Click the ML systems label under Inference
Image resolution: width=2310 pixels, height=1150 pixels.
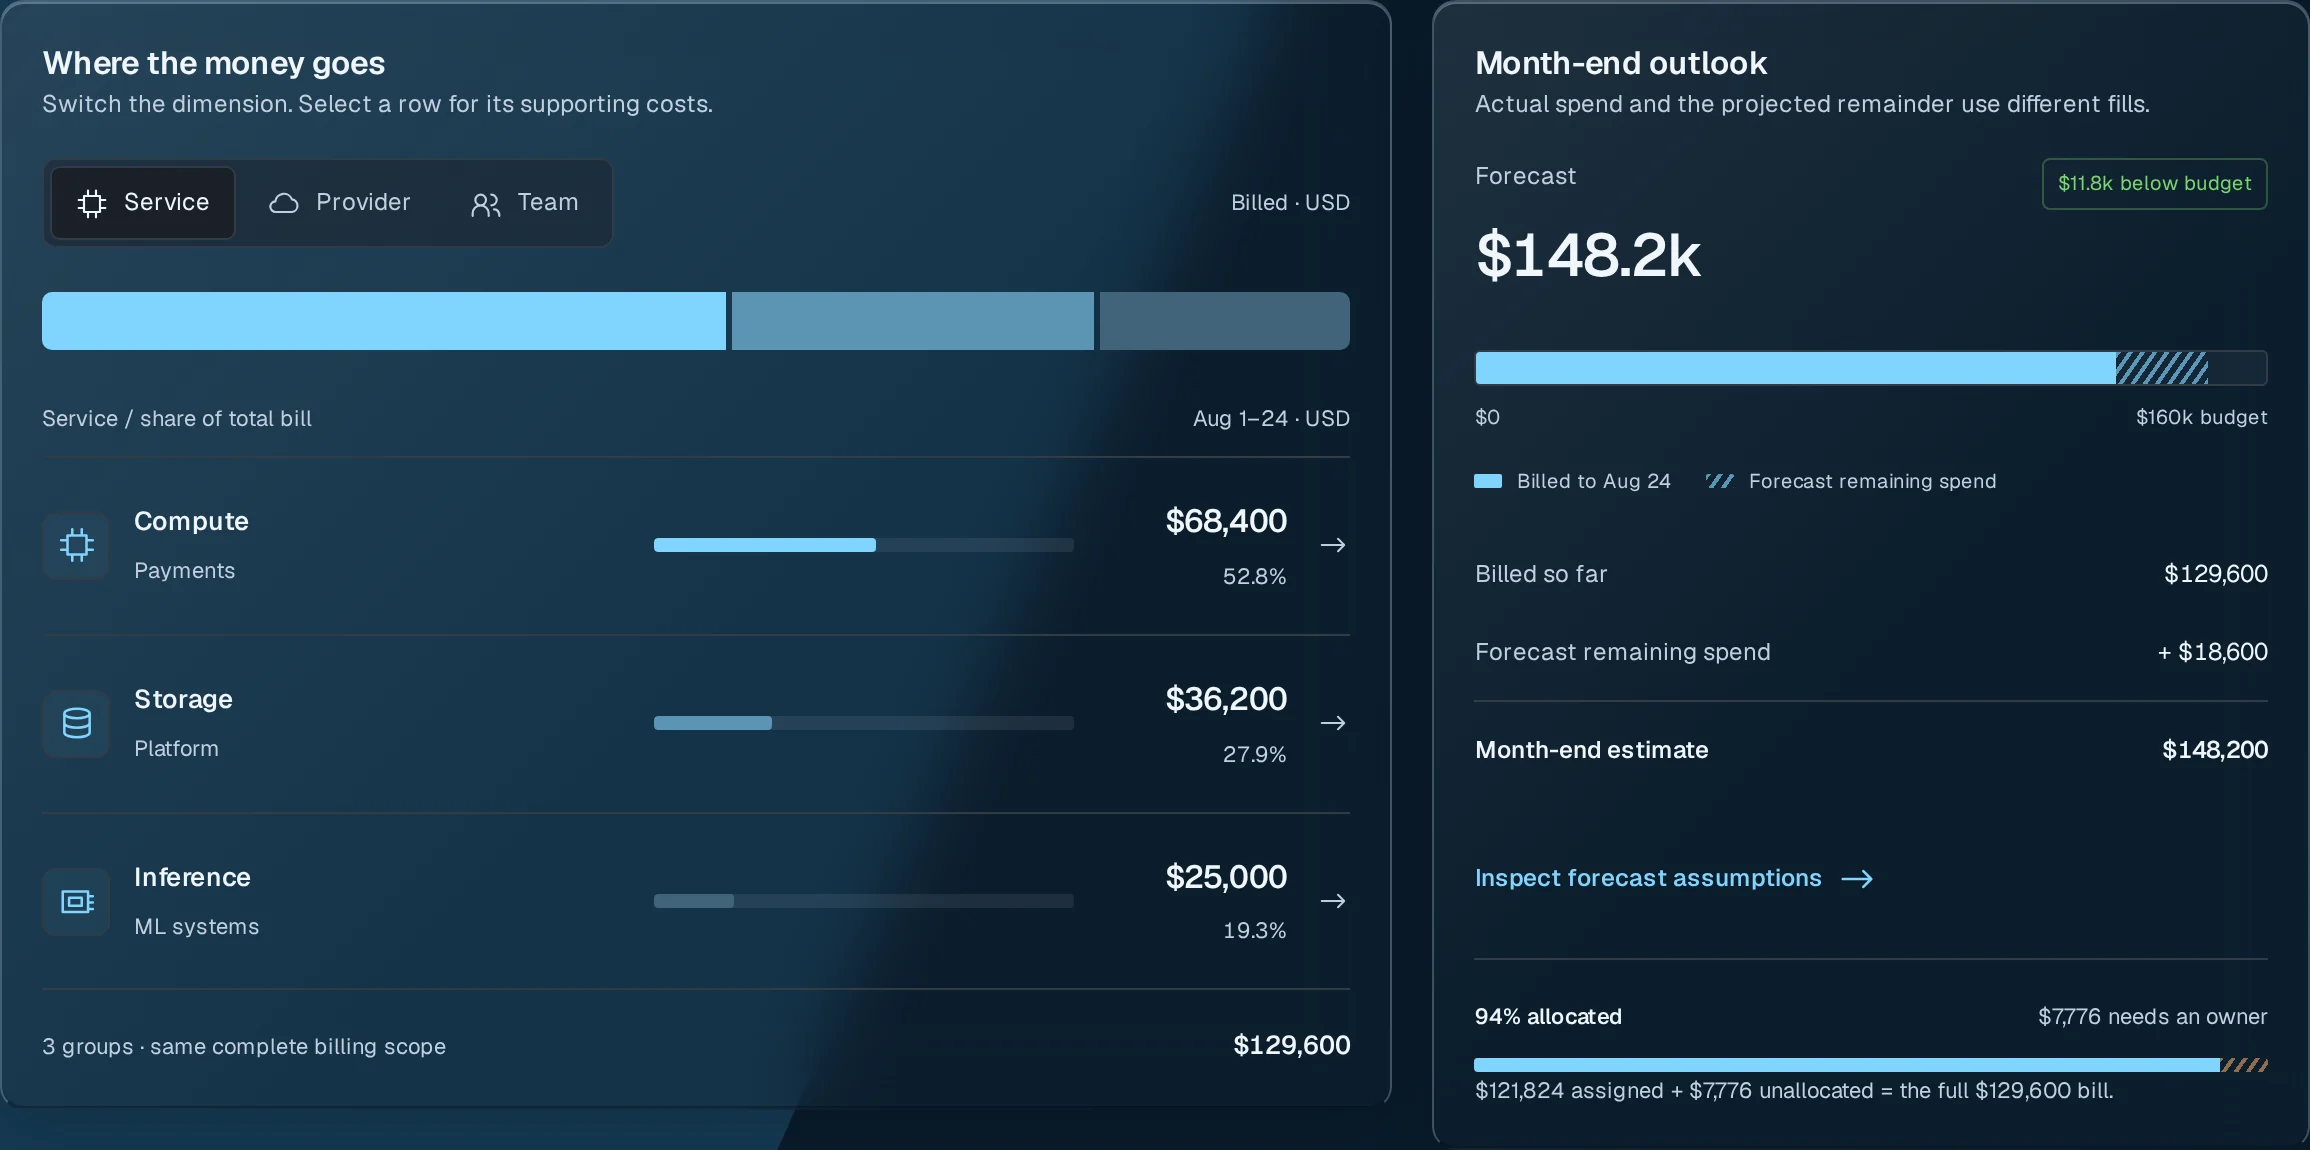pyautogui.click(x=197, y=927)
